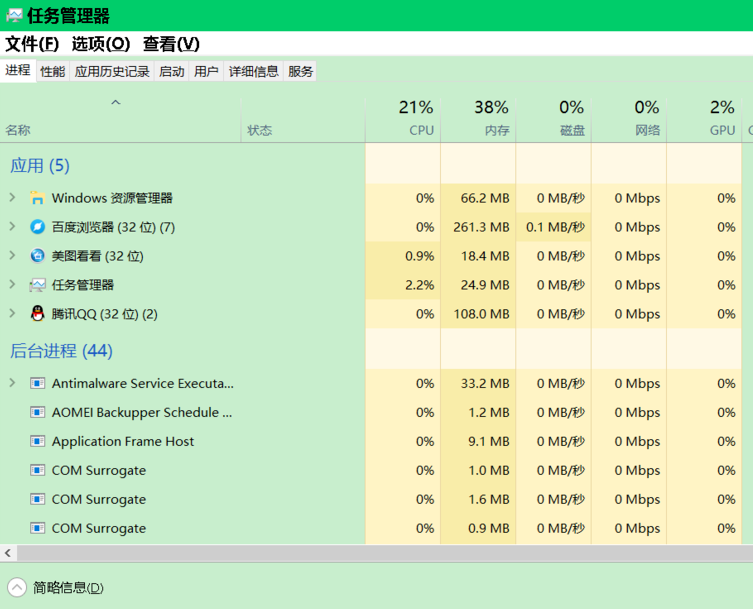Collapse to 简略信息 view

(x=56, y=588)
